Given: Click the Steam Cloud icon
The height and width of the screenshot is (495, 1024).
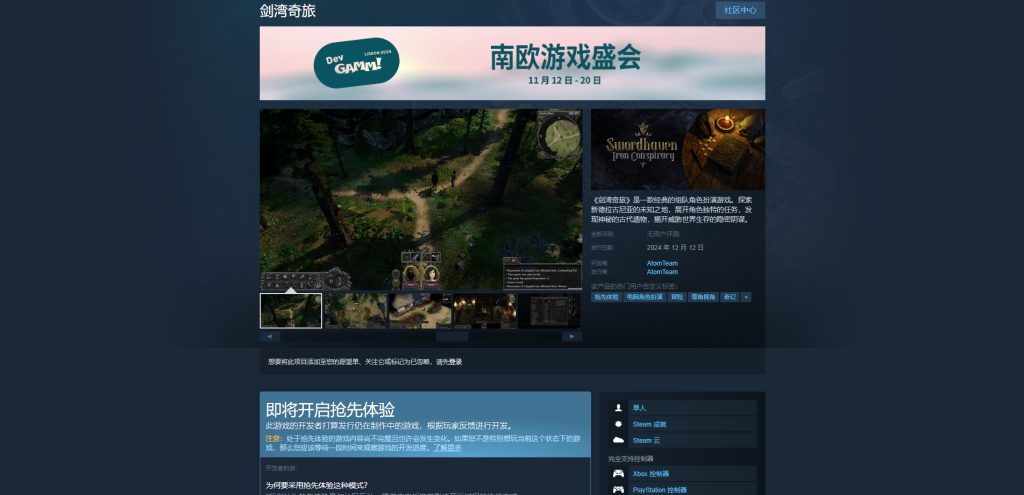Looking at the screenshot, I should 618,441.
